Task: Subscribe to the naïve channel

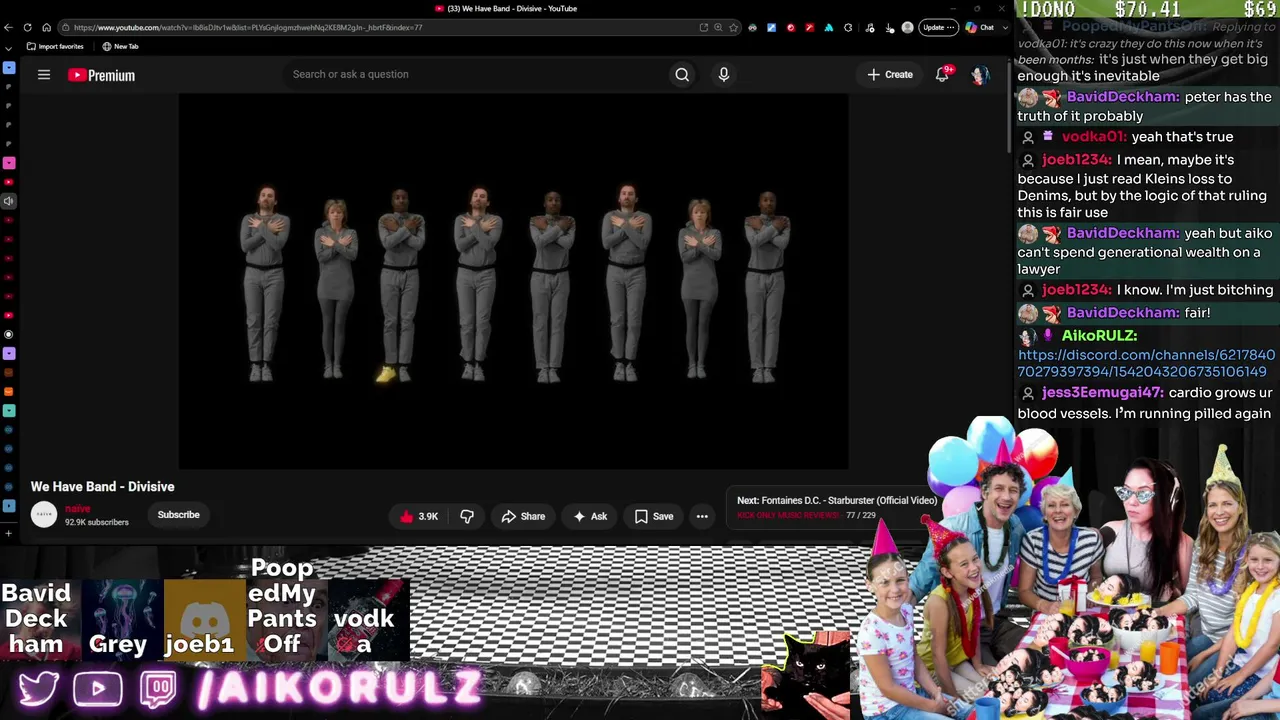Action: point(178,515)
